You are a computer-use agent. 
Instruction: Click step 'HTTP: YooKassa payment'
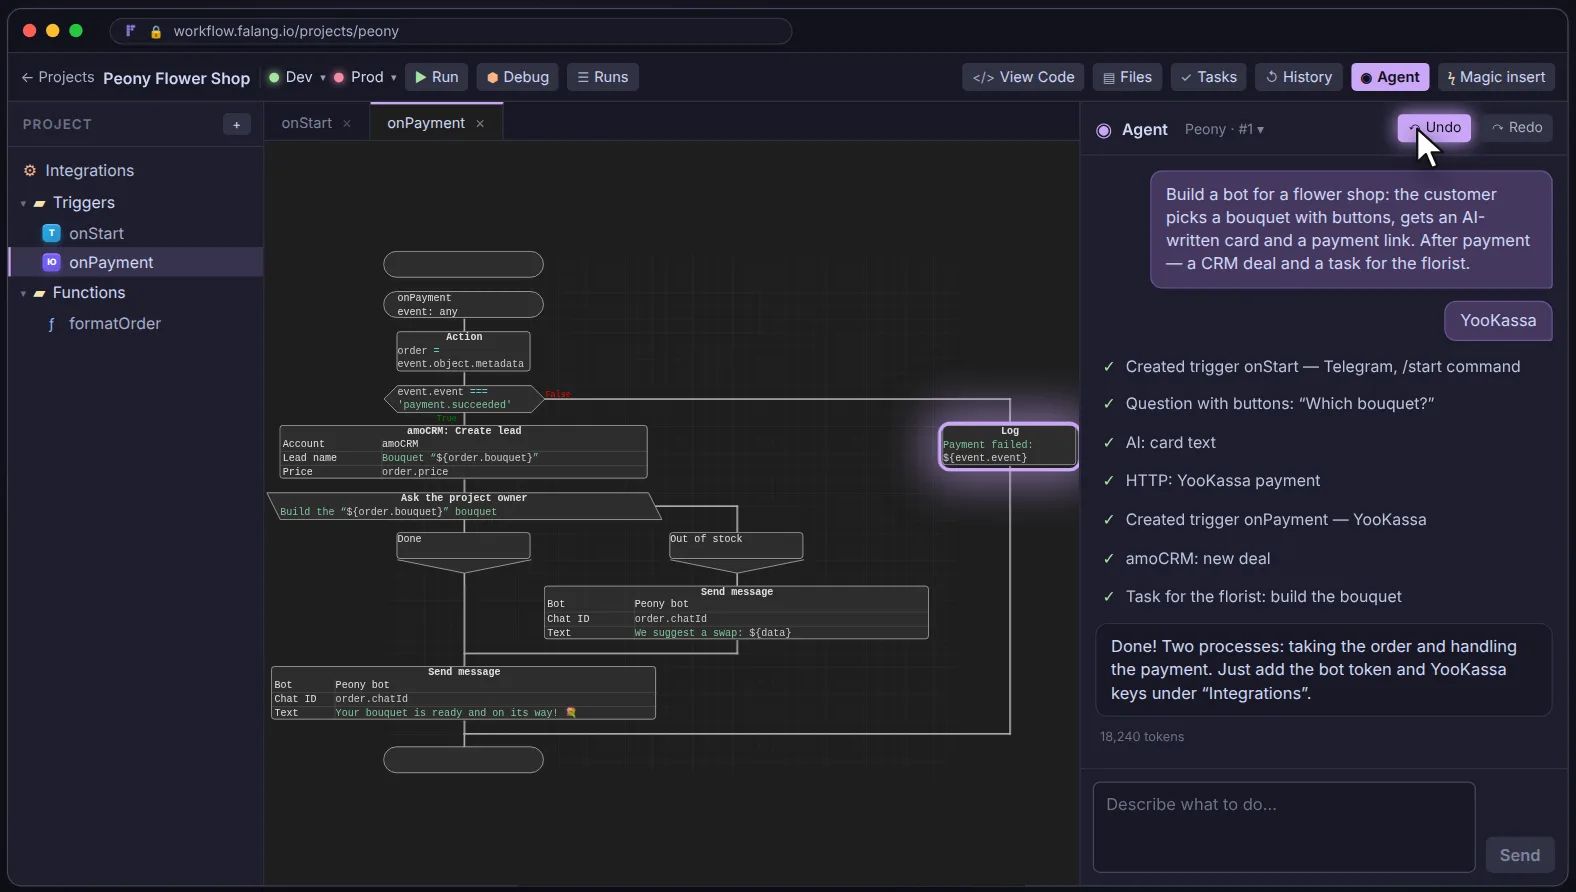click(1223, 481)
